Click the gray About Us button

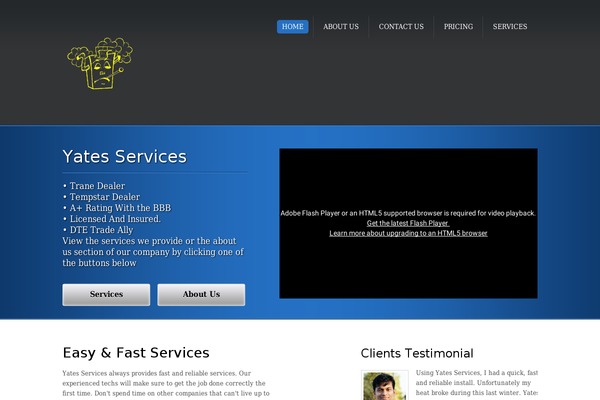pyautogui.click(x=201, y=294)
